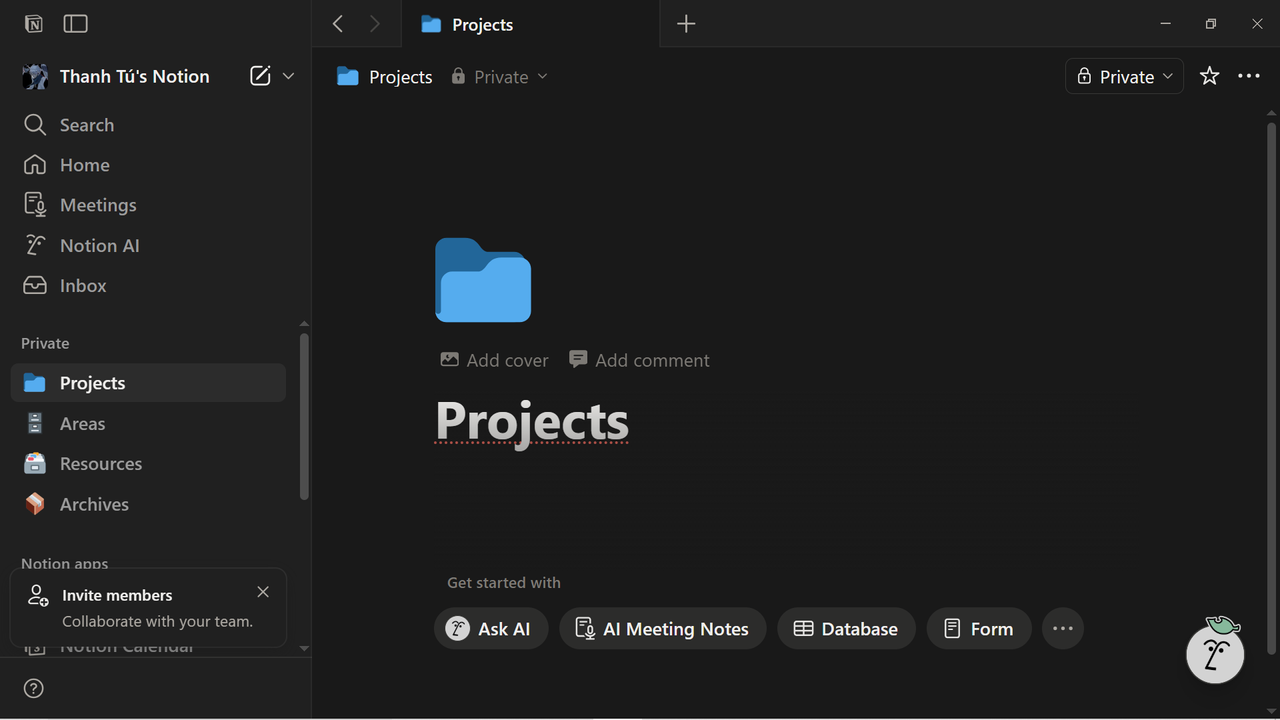Open a new tab with plus button
Image resolution: width=1280 pixels, height=720 pixels.
pyautogui.click(x=686, y=24)
